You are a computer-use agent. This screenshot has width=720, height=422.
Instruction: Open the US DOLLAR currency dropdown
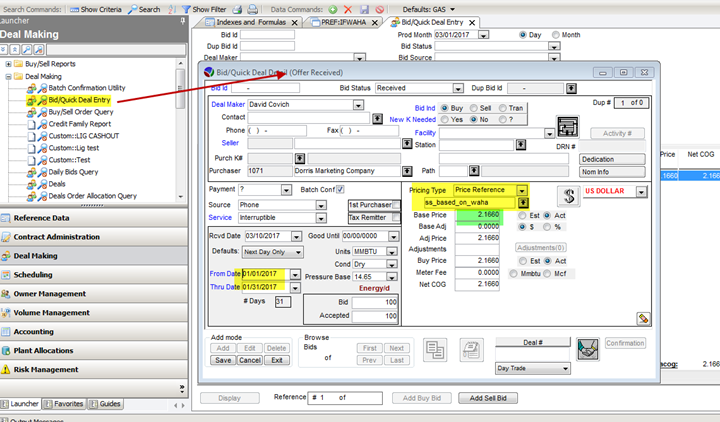coord(643,191)
